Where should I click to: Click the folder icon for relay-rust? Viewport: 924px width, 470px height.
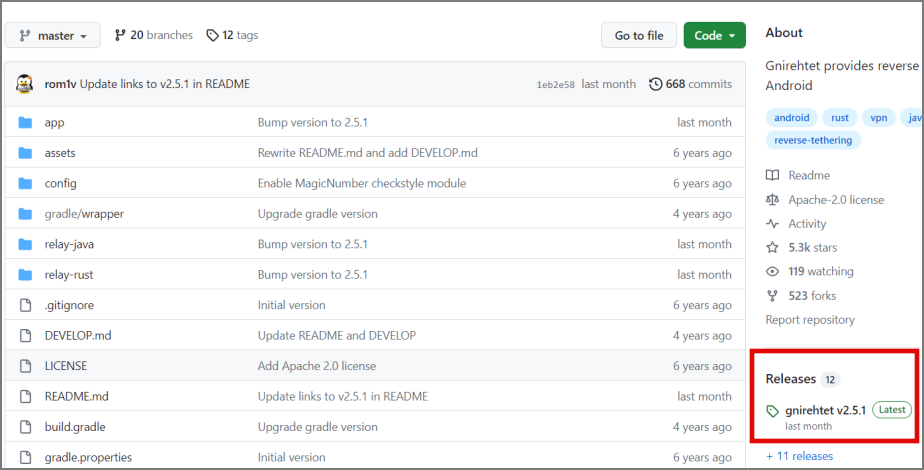point(25,274)
